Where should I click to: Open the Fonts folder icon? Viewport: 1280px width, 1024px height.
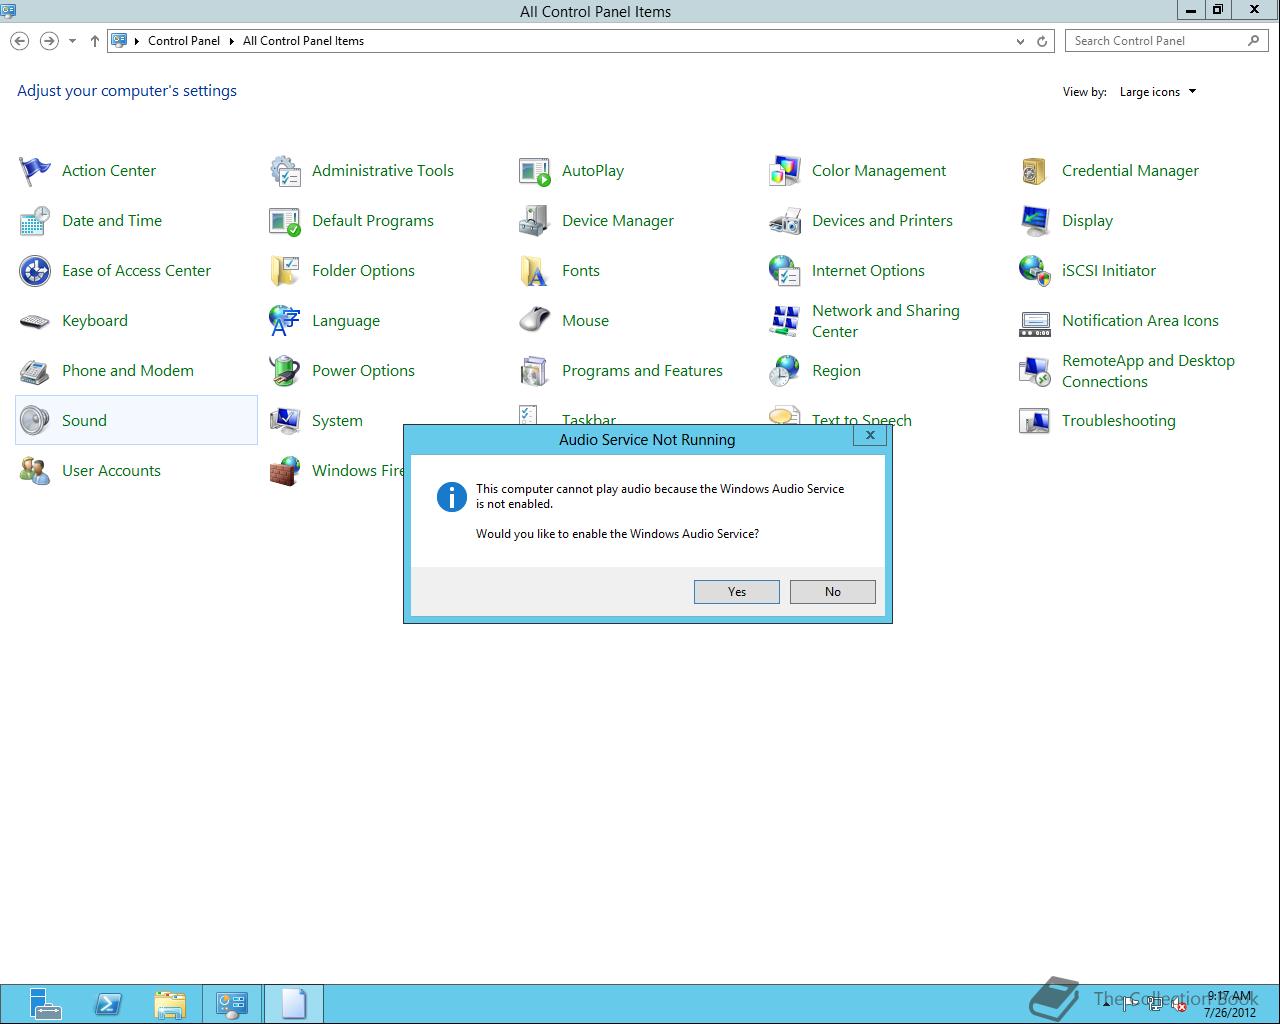[x=535, y=271]
